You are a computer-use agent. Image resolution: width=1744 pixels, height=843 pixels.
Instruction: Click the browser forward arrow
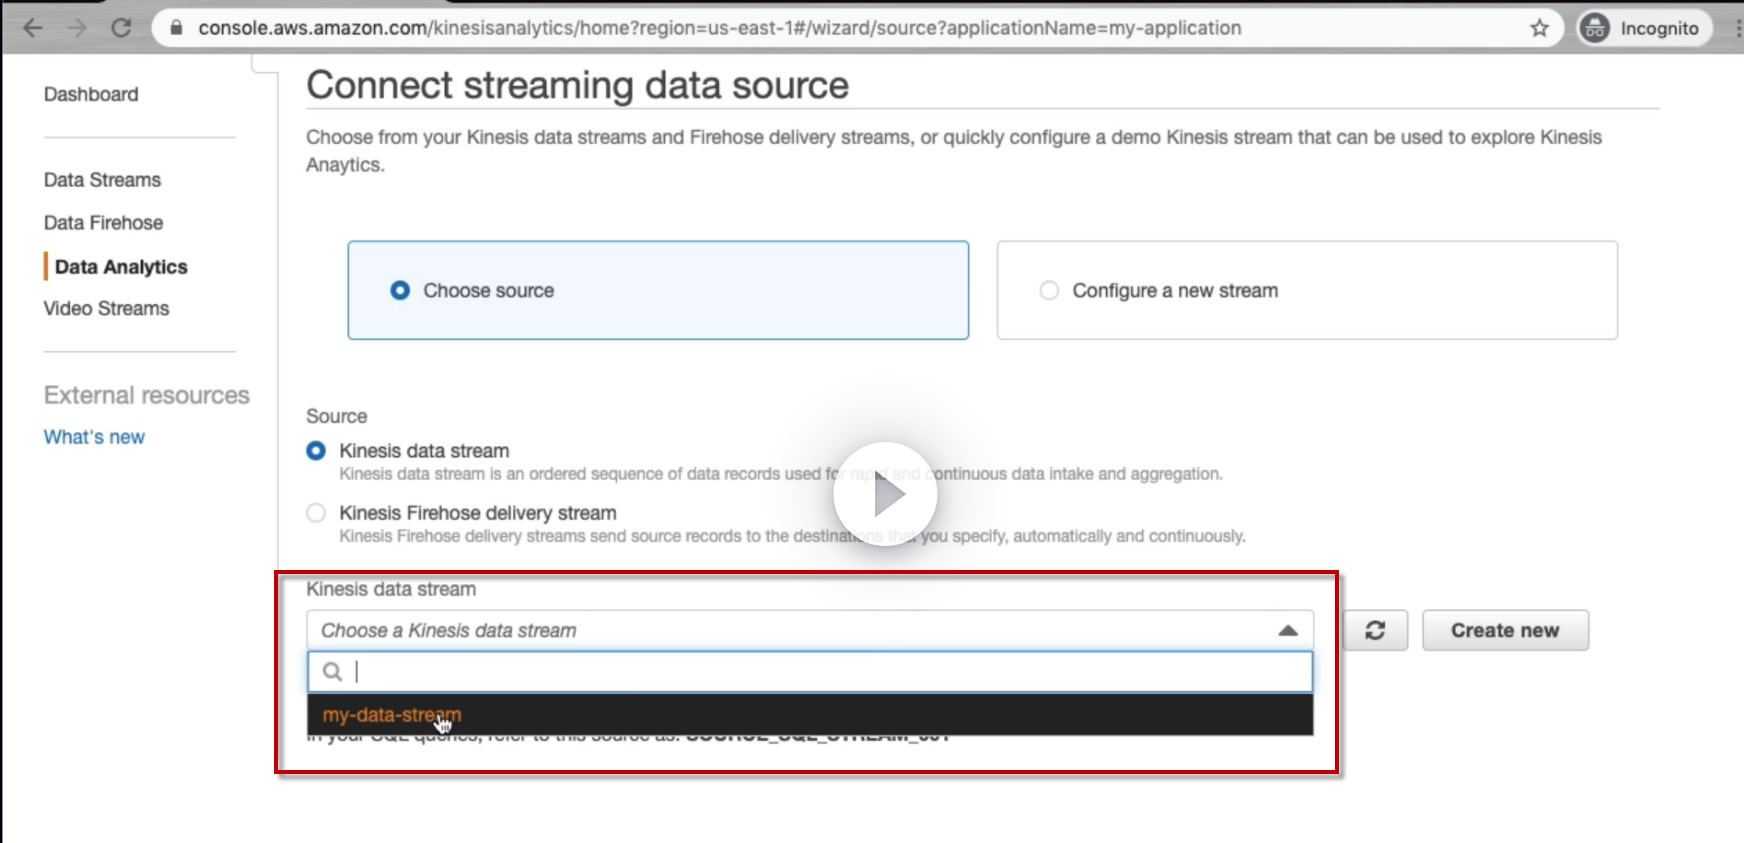(77, 28)
